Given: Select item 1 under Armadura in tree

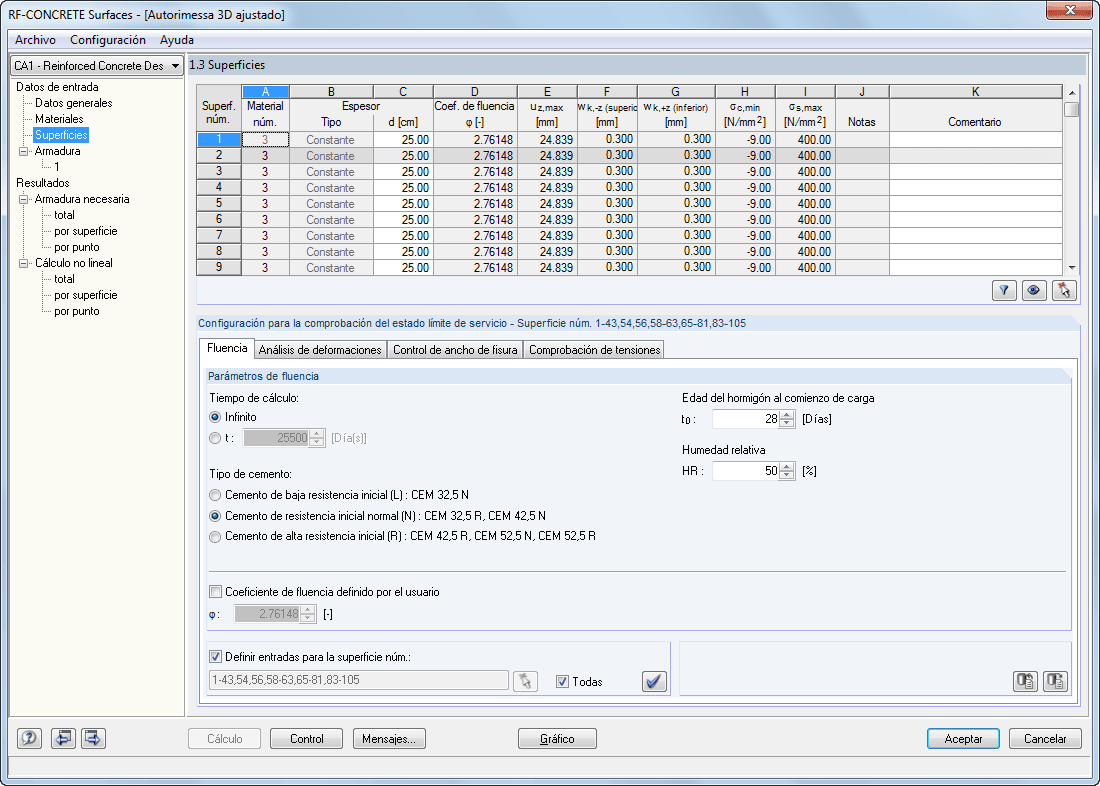Looking at the screenshot, I should click(x=57, y=167).
